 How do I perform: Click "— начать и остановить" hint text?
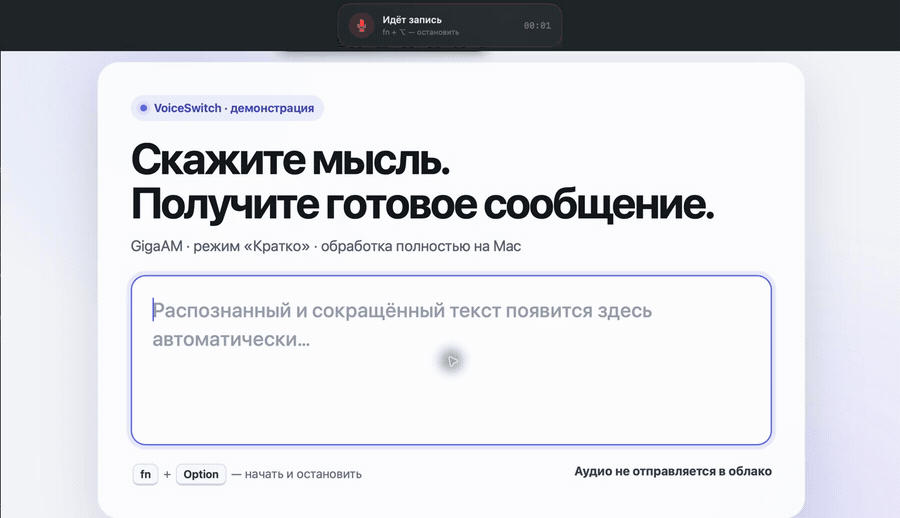click(x=297, y=474)
